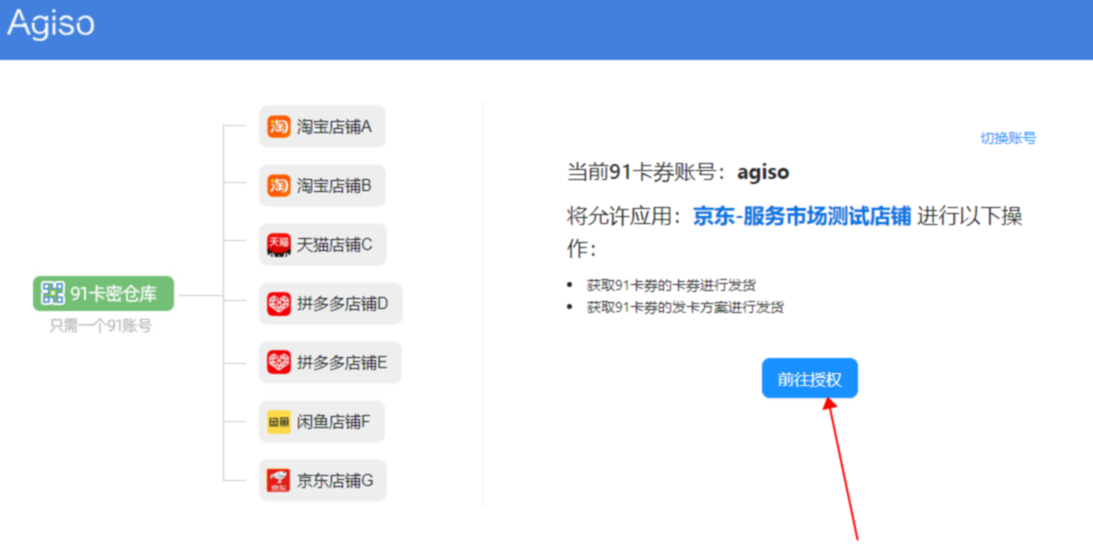Select the 拼多多店铺D label text

(342, 304)
